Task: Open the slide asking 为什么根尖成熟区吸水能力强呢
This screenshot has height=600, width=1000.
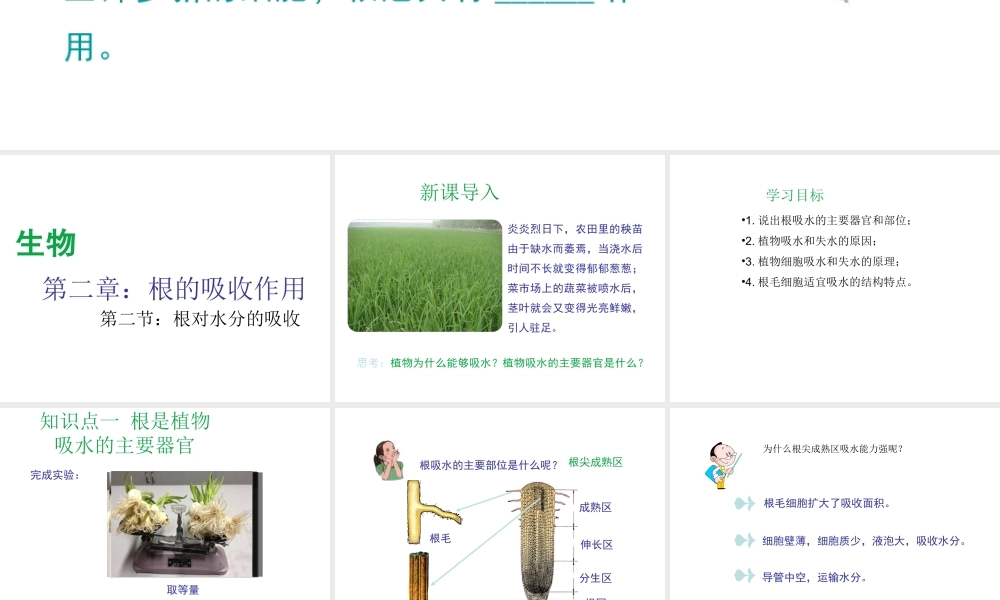Action: (x=835, y=504)
